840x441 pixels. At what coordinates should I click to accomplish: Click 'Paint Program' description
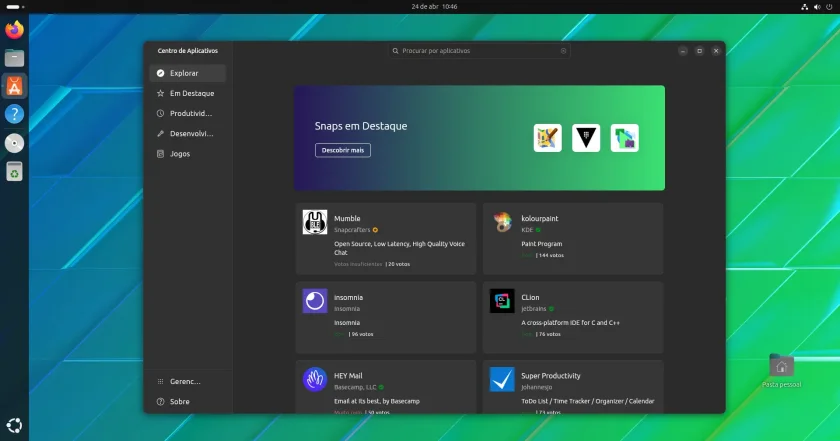point(542,244)
